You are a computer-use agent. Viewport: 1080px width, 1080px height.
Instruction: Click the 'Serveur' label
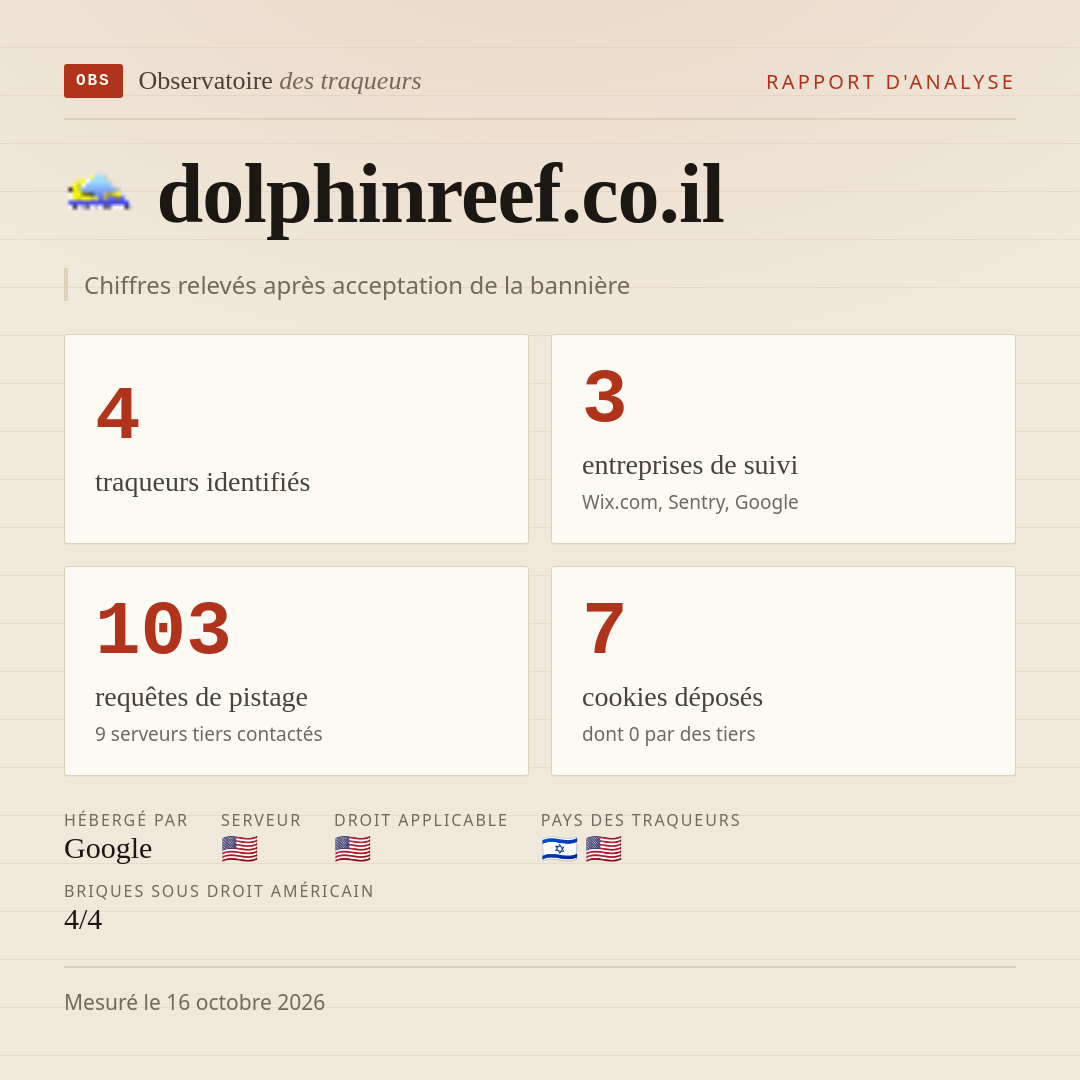click(261, 820)
